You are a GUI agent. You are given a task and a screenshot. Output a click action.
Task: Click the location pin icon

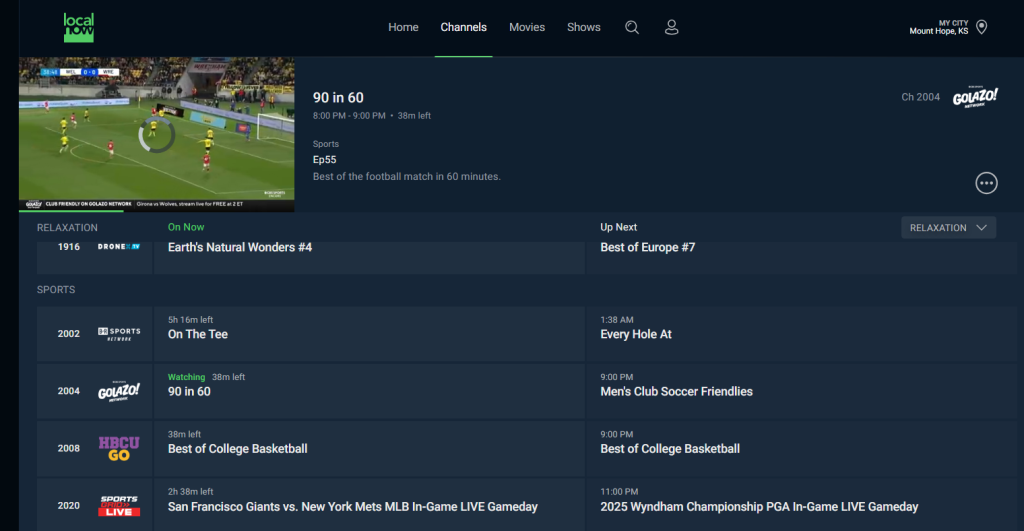pyautogui.click(x=981, y=27)
